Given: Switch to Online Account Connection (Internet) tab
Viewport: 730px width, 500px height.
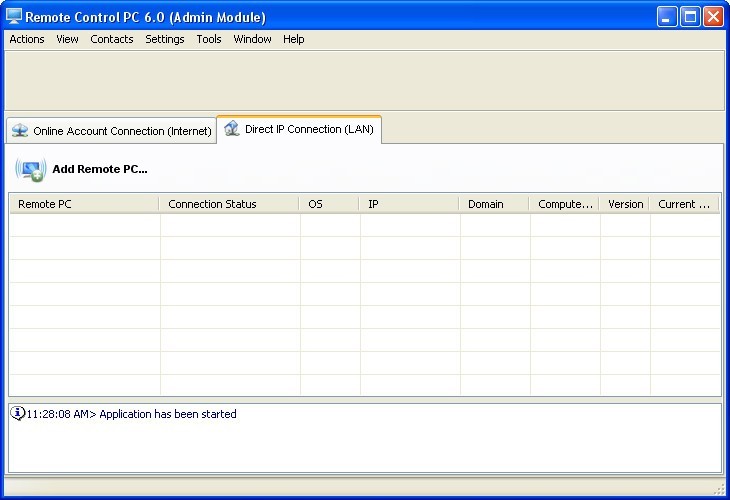Looking at the screenshot, I should 112,131.
